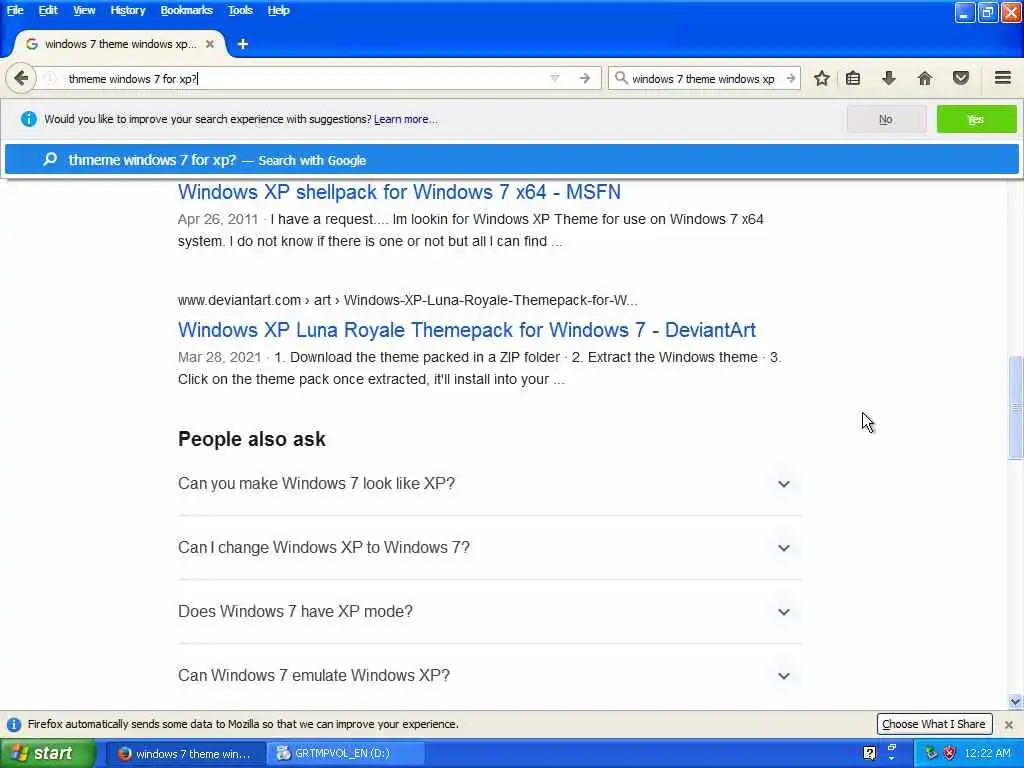
Task: Switch to GRTMPVOL_EN (D:) taskbar window
Action: coord(346,754)
